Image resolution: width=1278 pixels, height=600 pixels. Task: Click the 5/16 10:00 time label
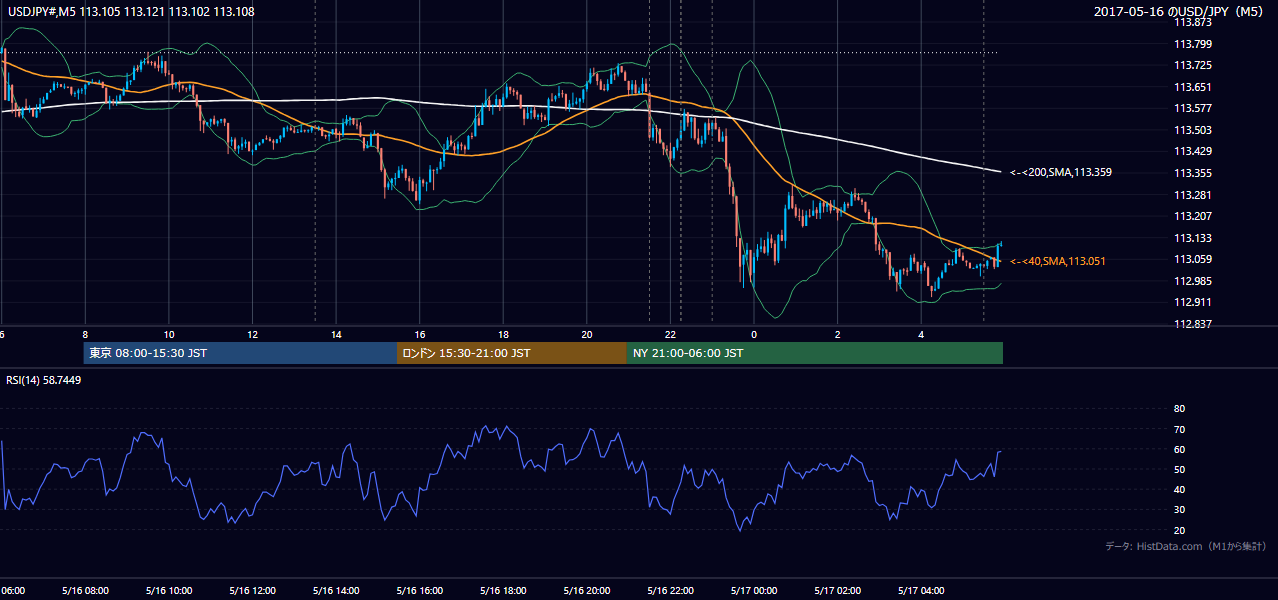[168, 591]
